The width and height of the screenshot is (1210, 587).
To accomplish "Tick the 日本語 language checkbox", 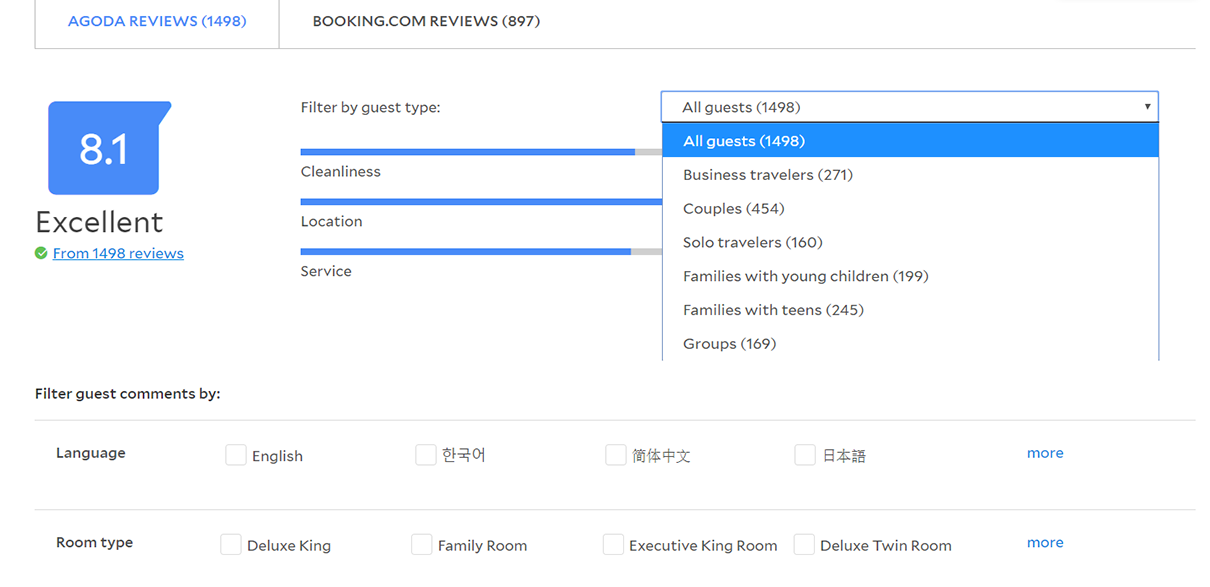I will tap(805, 454).
